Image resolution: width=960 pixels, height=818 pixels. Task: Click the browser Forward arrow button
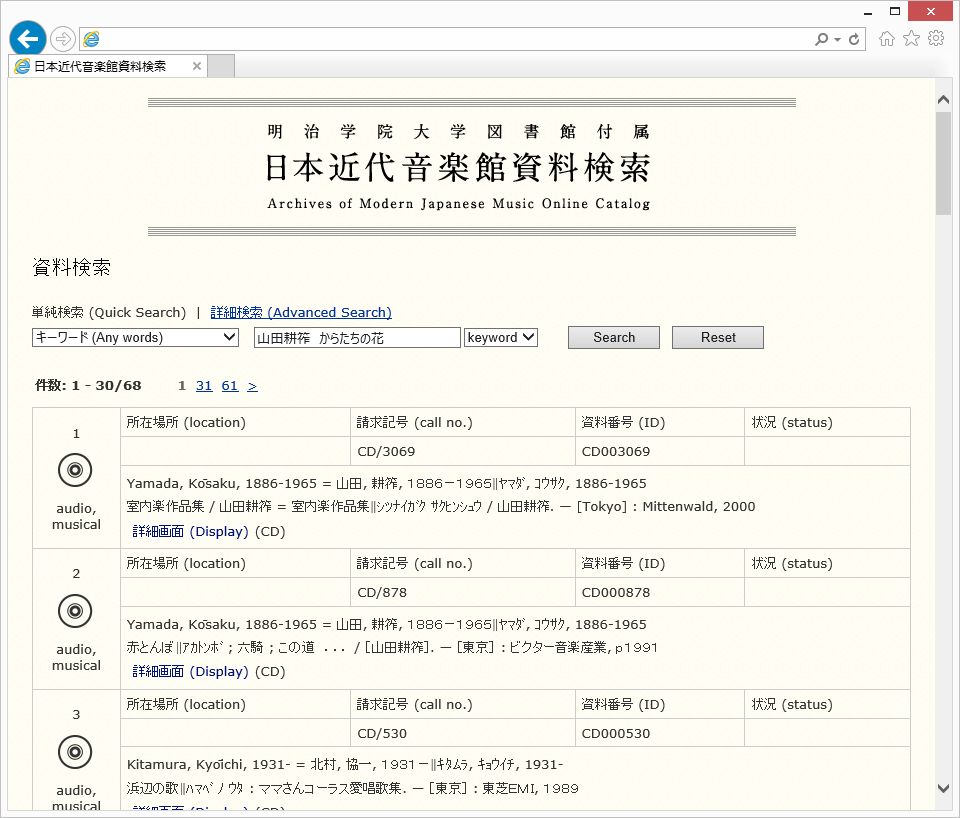click(x=63, y=39)
